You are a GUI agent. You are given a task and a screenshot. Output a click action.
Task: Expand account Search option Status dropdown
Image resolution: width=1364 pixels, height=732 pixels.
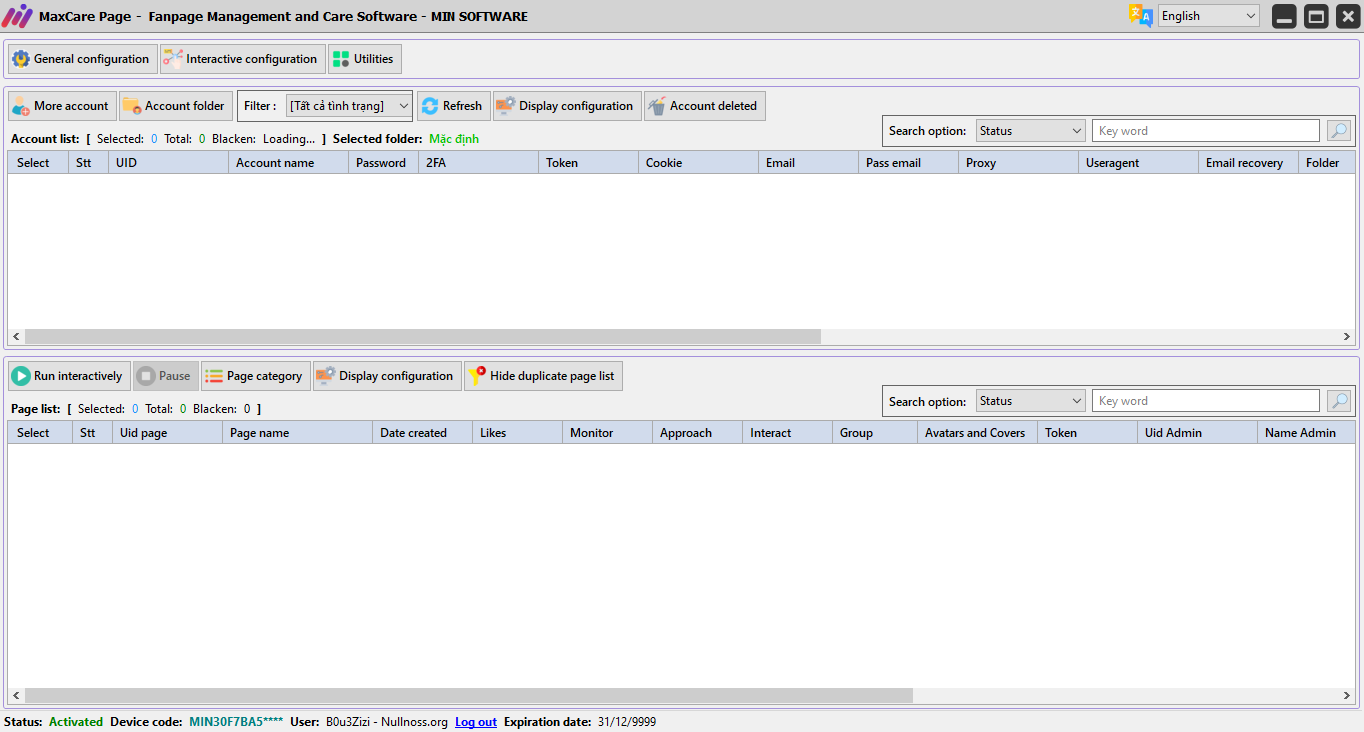click(x=1031, y=131)
